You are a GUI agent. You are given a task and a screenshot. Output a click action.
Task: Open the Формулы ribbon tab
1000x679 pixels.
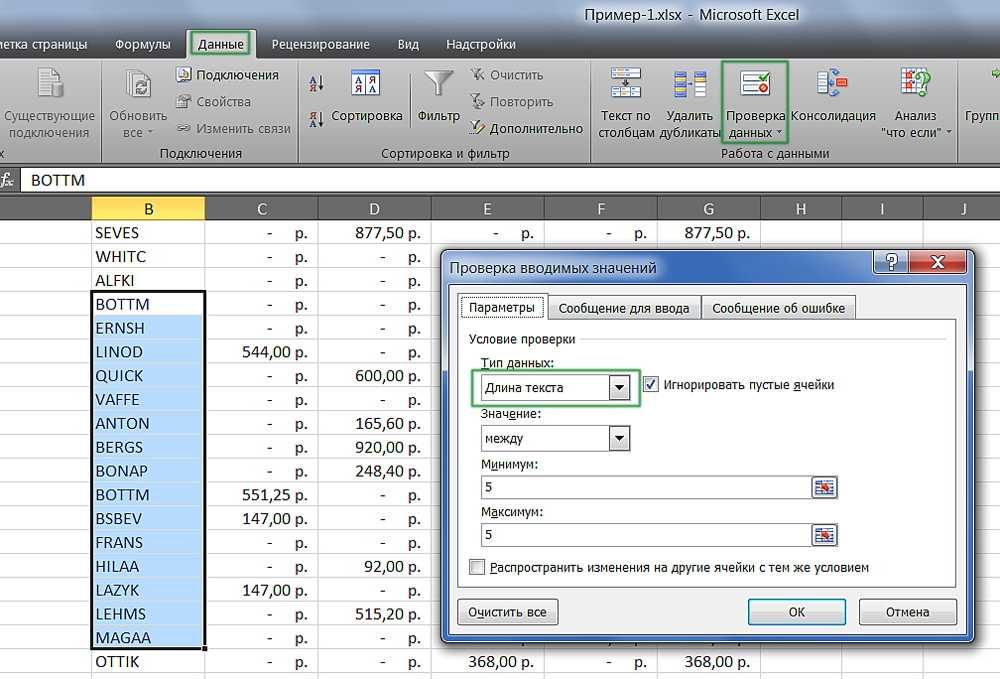(142, 44)
